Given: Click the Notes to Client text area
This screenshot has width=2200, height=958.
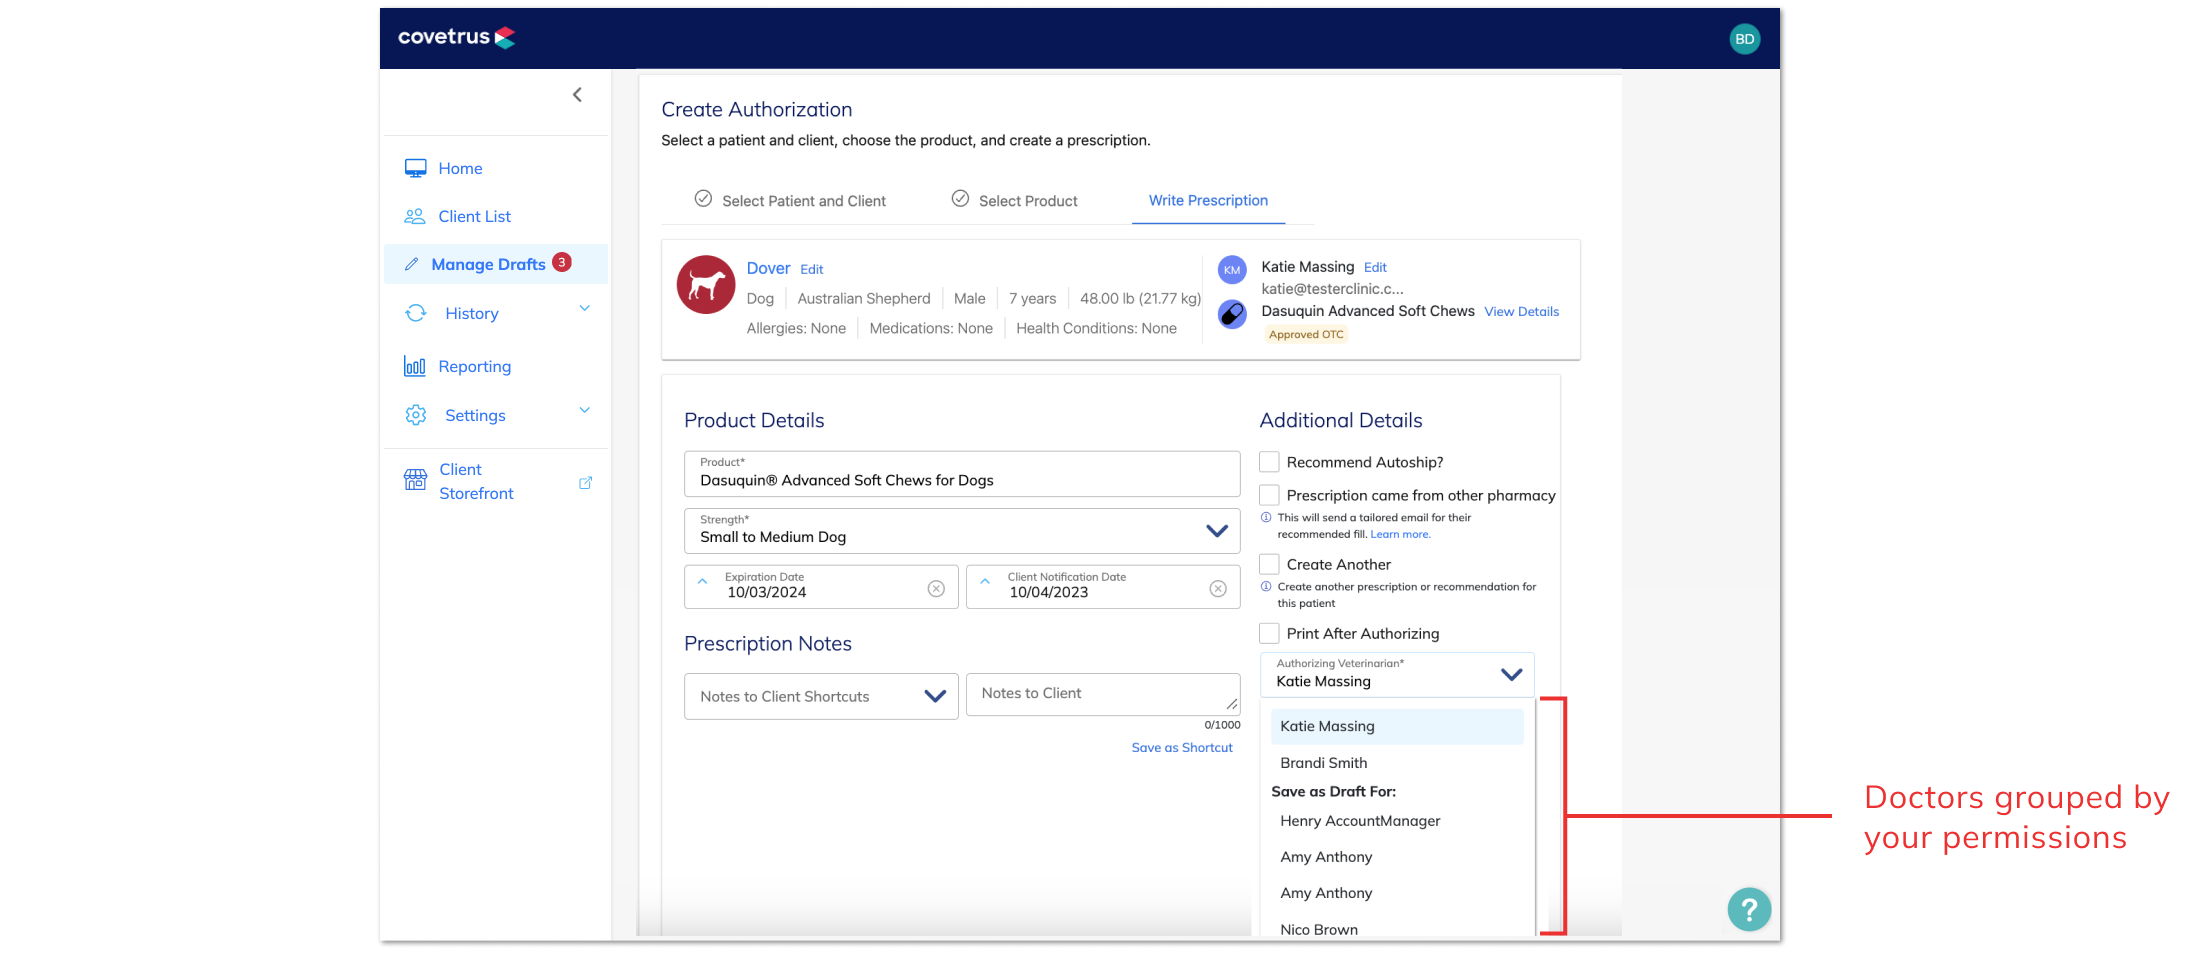Looking at the screenshot, I should tap(1103, 694).
